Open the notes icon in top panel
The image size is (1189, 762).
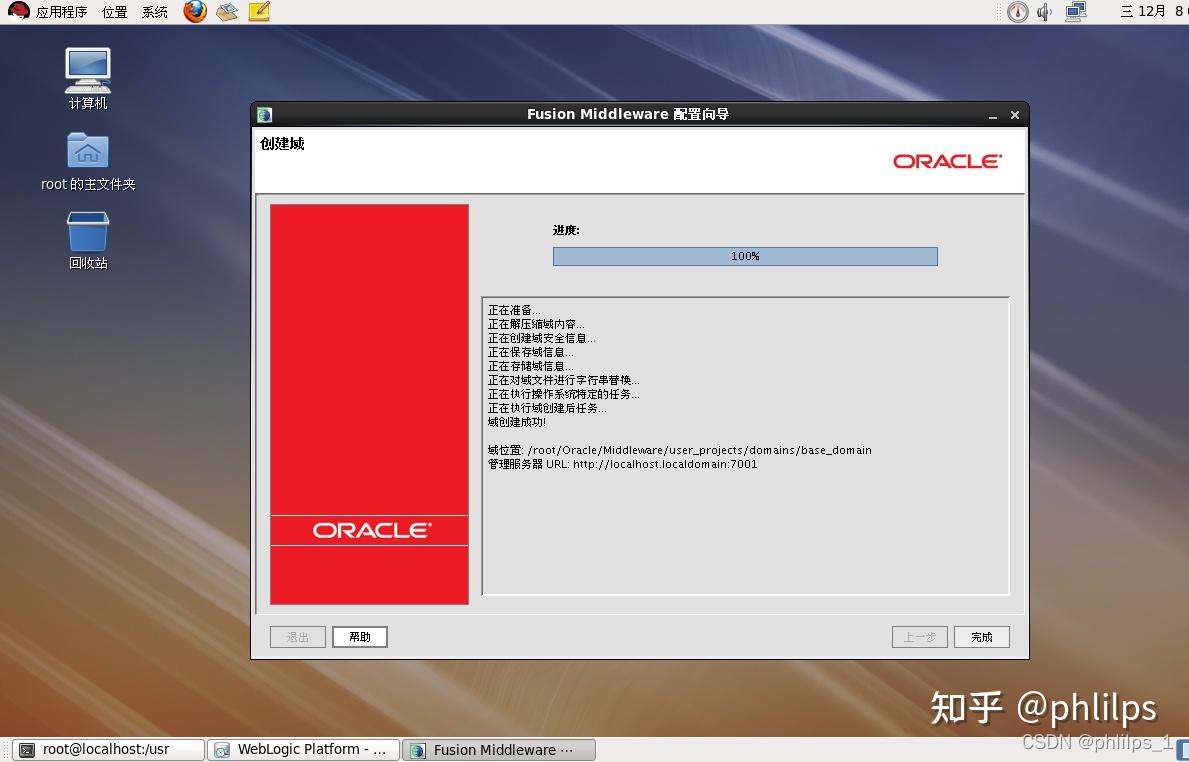tap(259, 12)
